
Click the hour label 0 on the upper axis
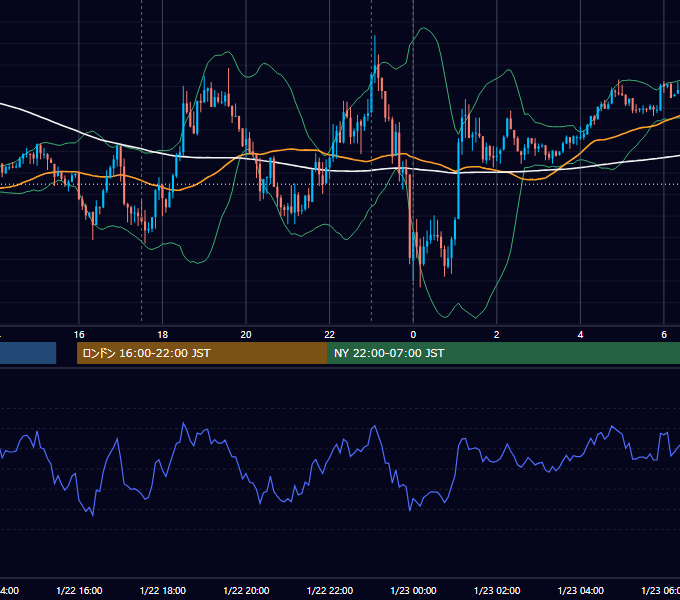[x=413, y=335]
